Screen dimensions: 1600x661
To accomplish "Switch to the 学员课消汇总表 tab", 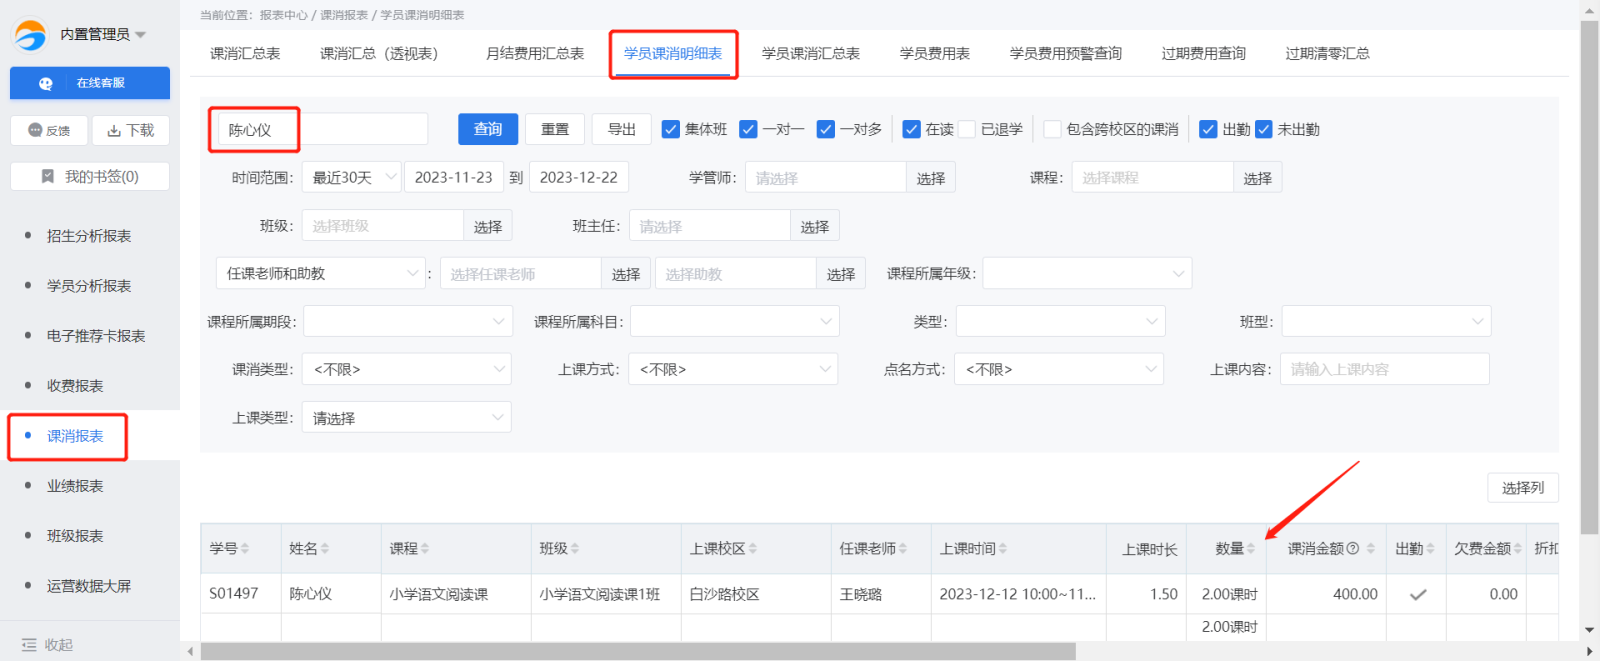I will pos(811,53).
